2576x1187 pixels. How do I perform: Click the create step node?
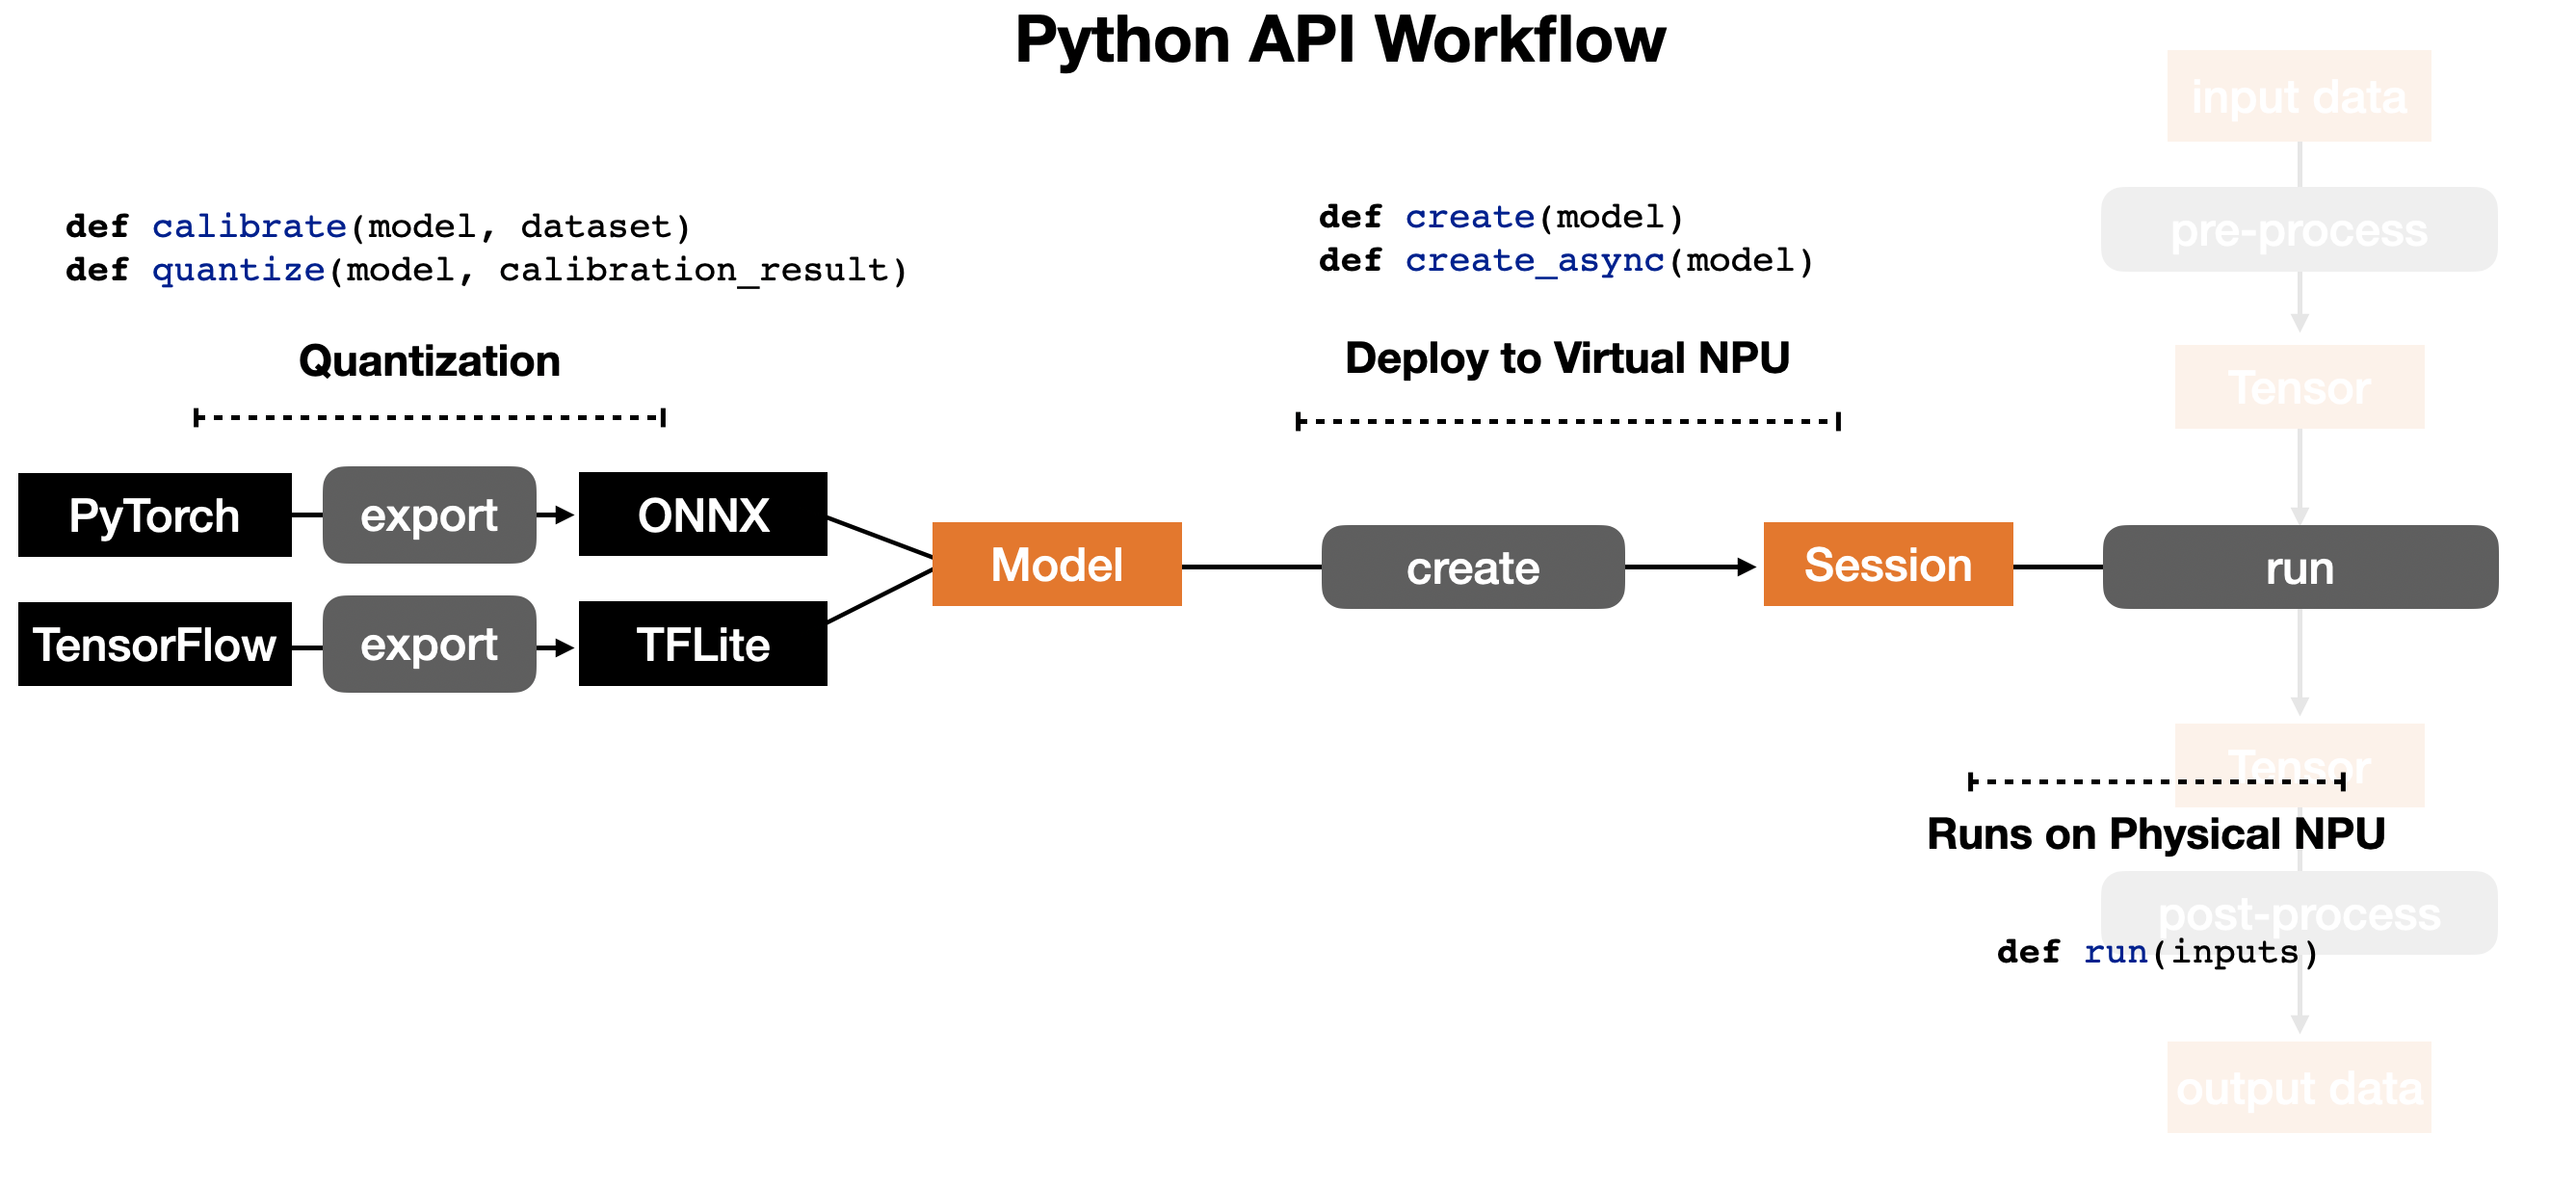(1473, 568)
